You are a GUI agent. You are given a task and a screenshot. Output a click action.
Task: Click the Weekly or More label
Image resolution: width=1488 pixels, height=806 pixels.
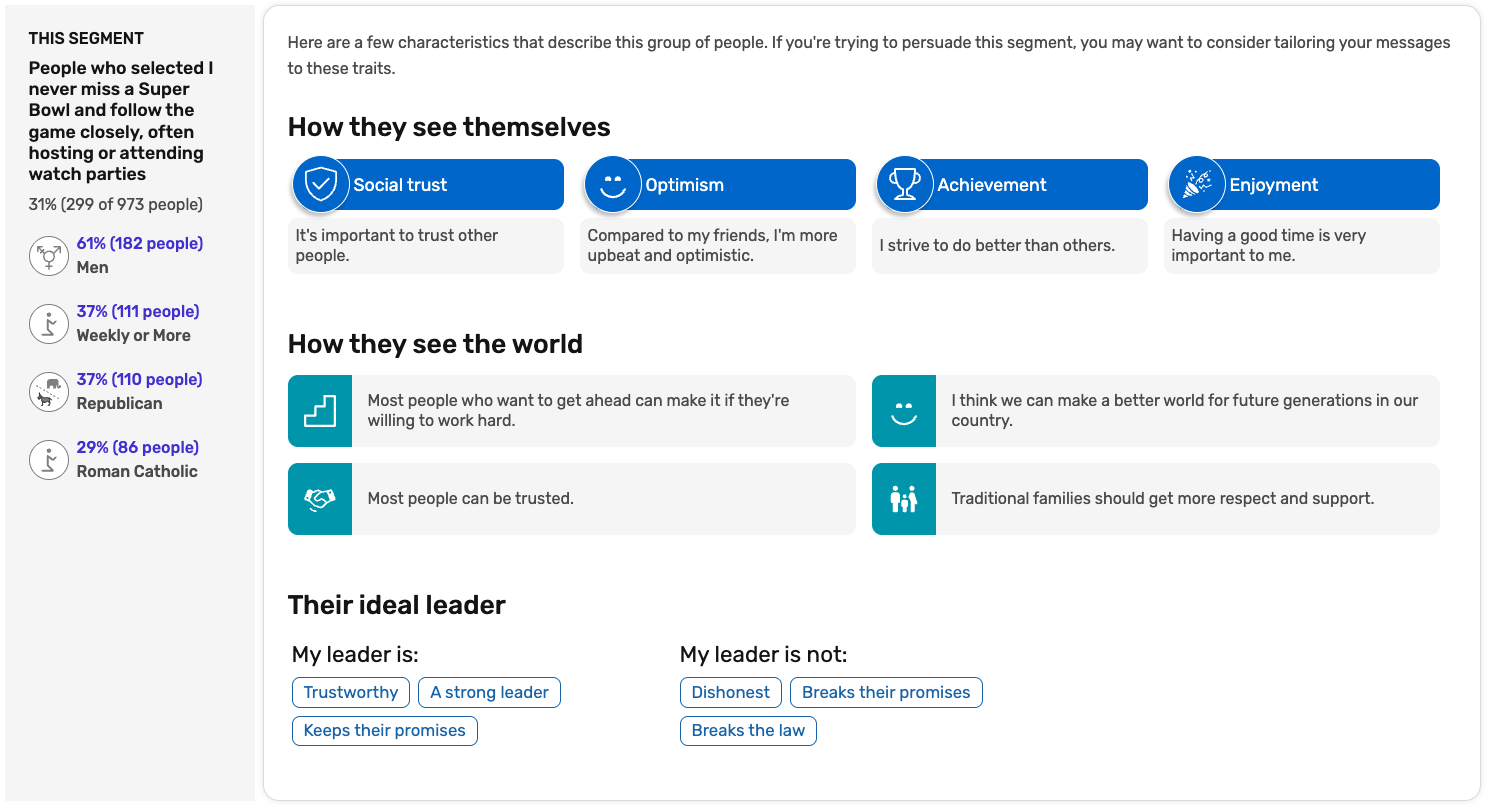pos(134,335)
